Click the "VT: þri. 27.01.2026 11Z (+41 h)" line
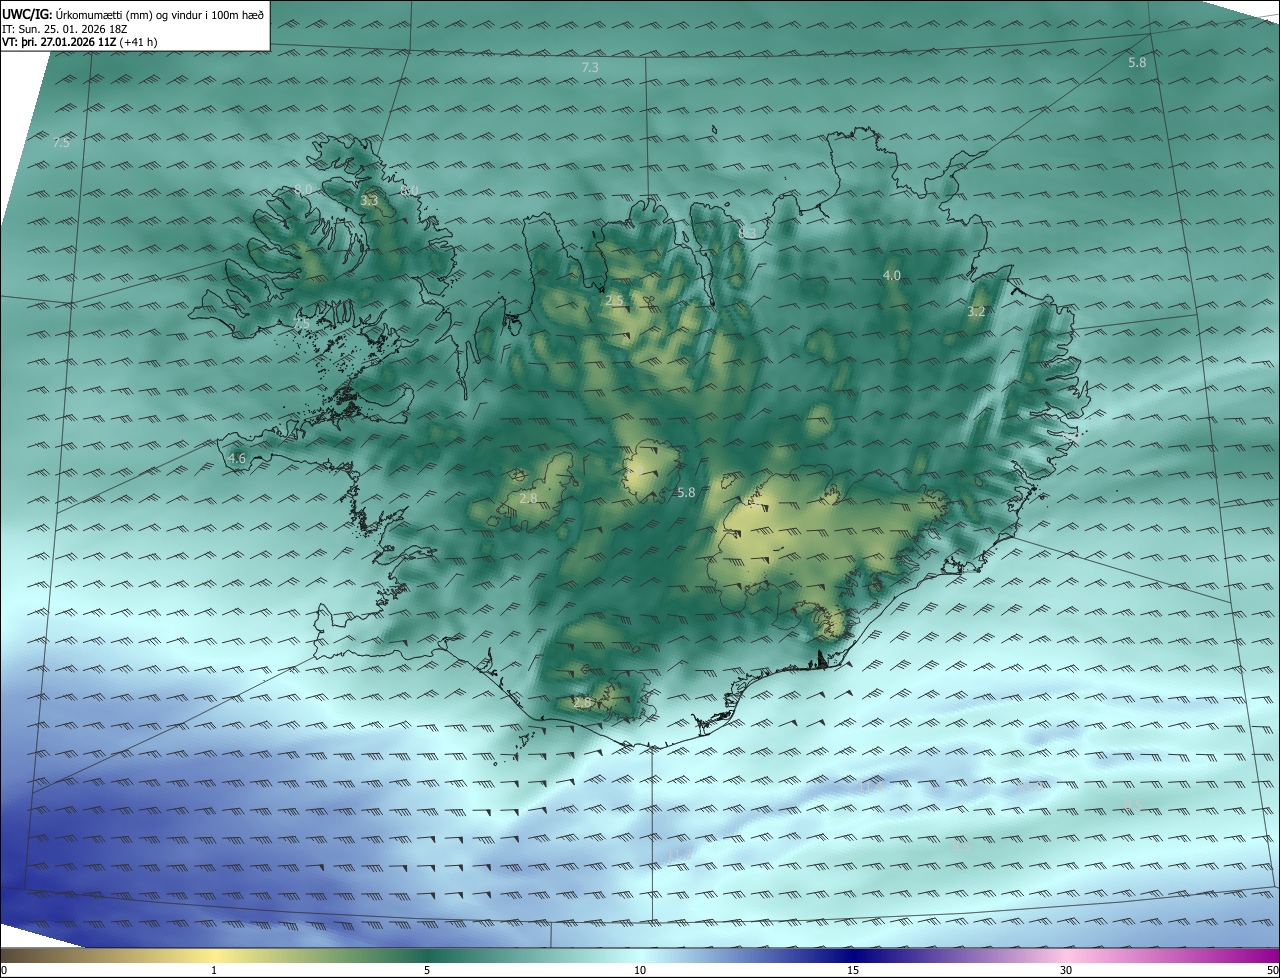Image resolution: width=1280 pixels, height=978 pixels. point(79,42)
